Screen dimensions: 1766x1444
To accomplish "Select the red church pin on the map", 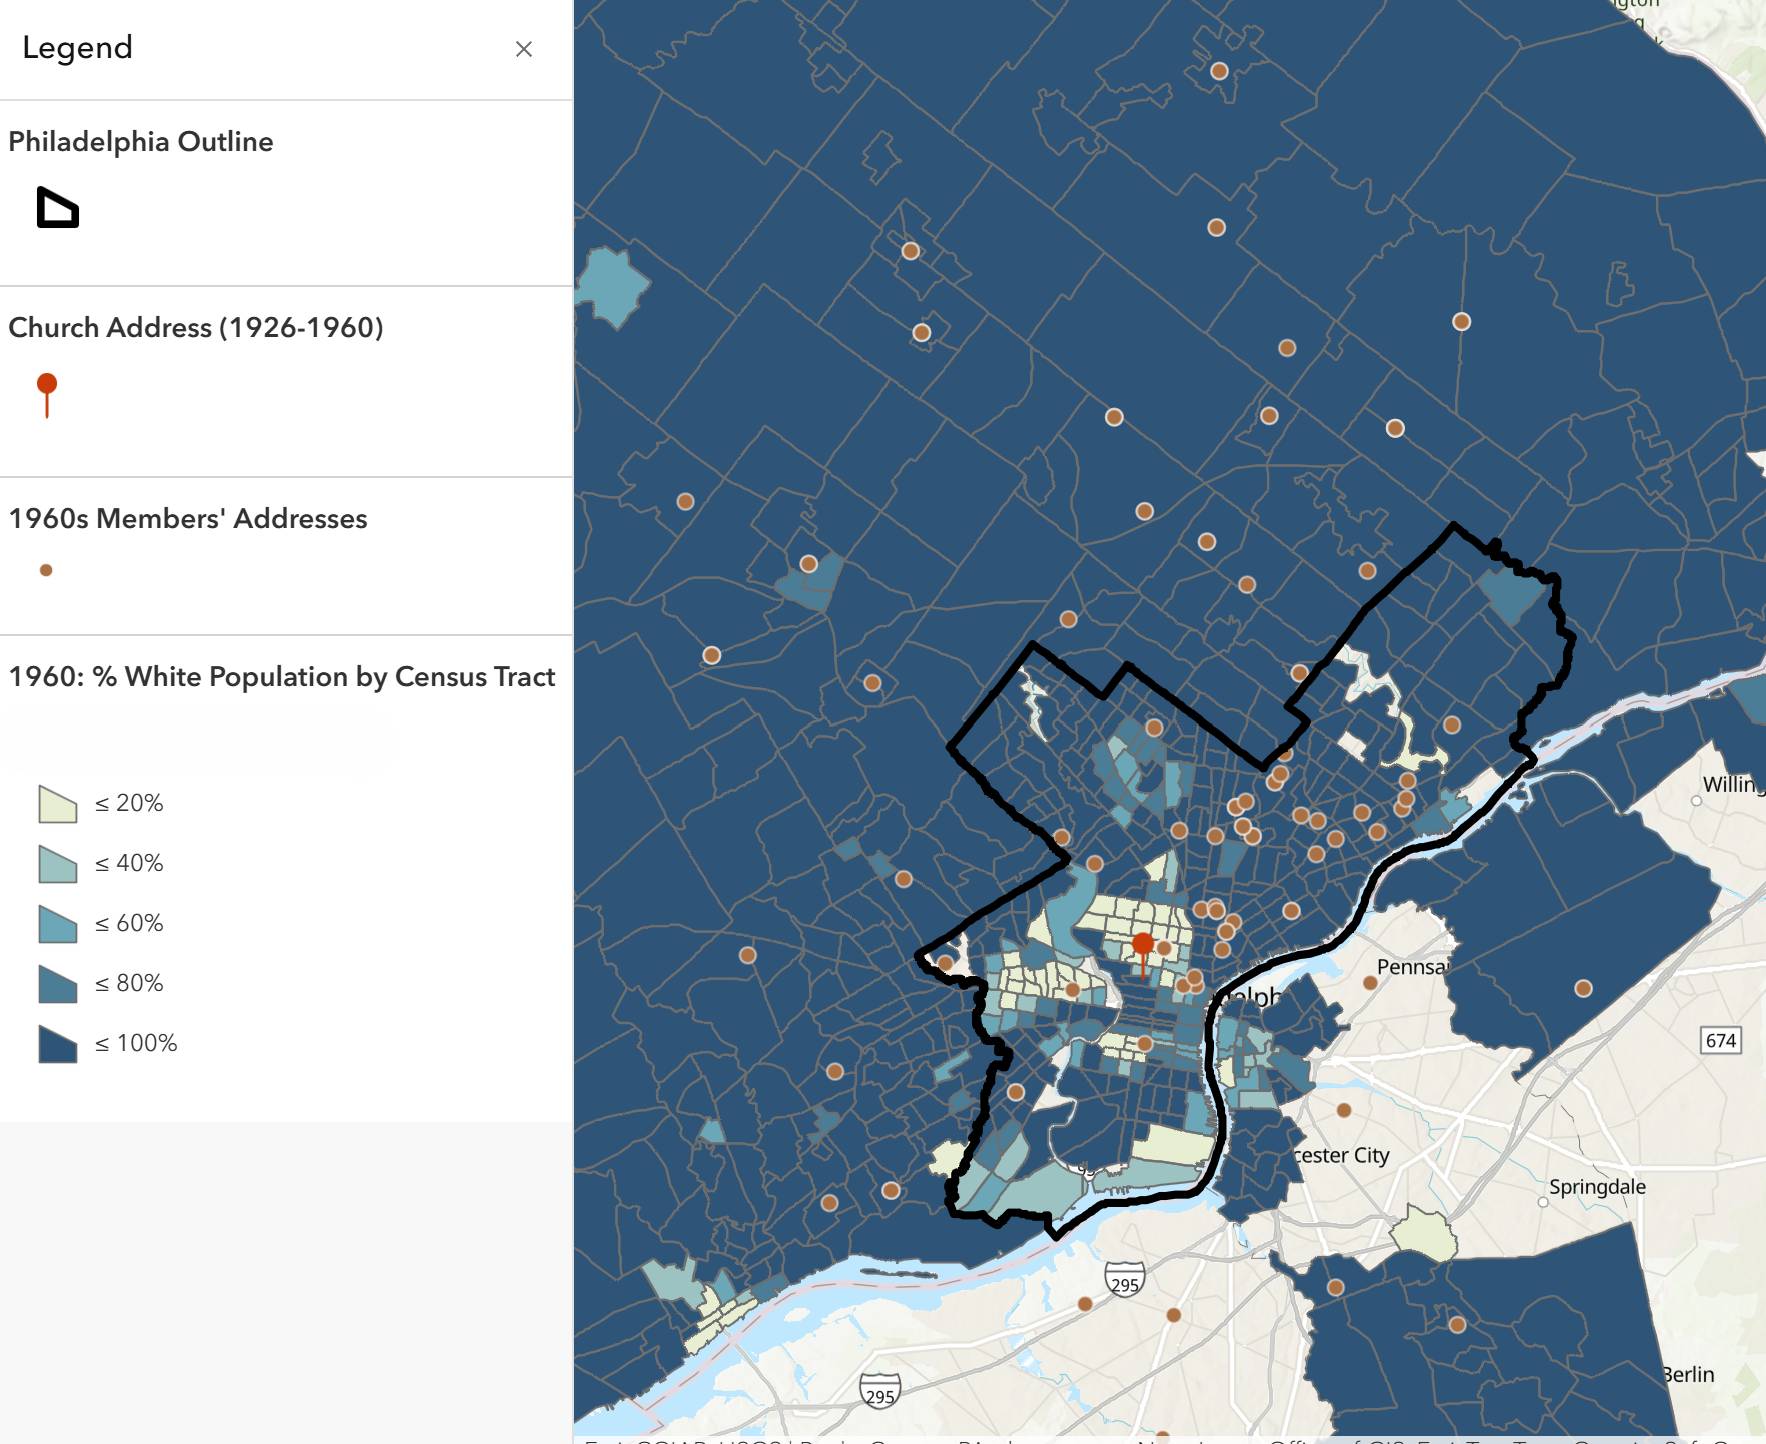I will click(x=1143, y=945).
